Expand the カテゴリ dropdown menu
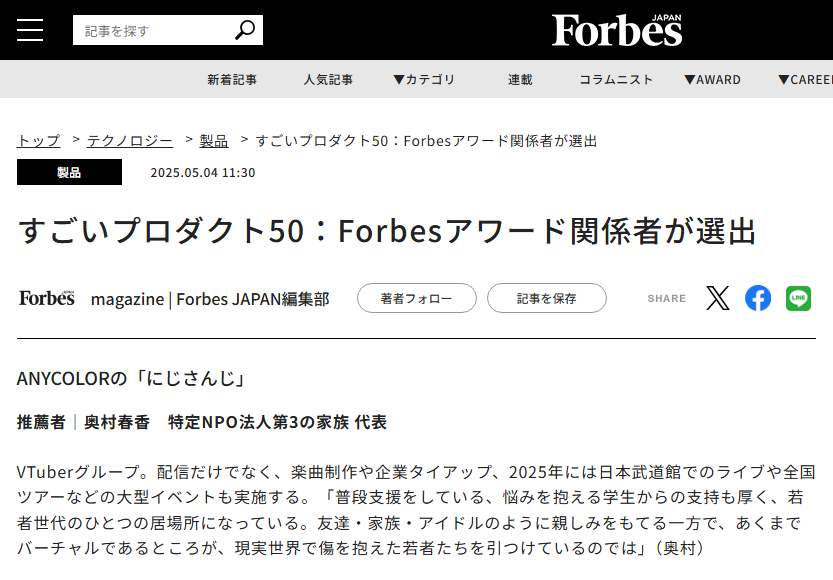Screen dimensions: 833x580 coord(424,80)
